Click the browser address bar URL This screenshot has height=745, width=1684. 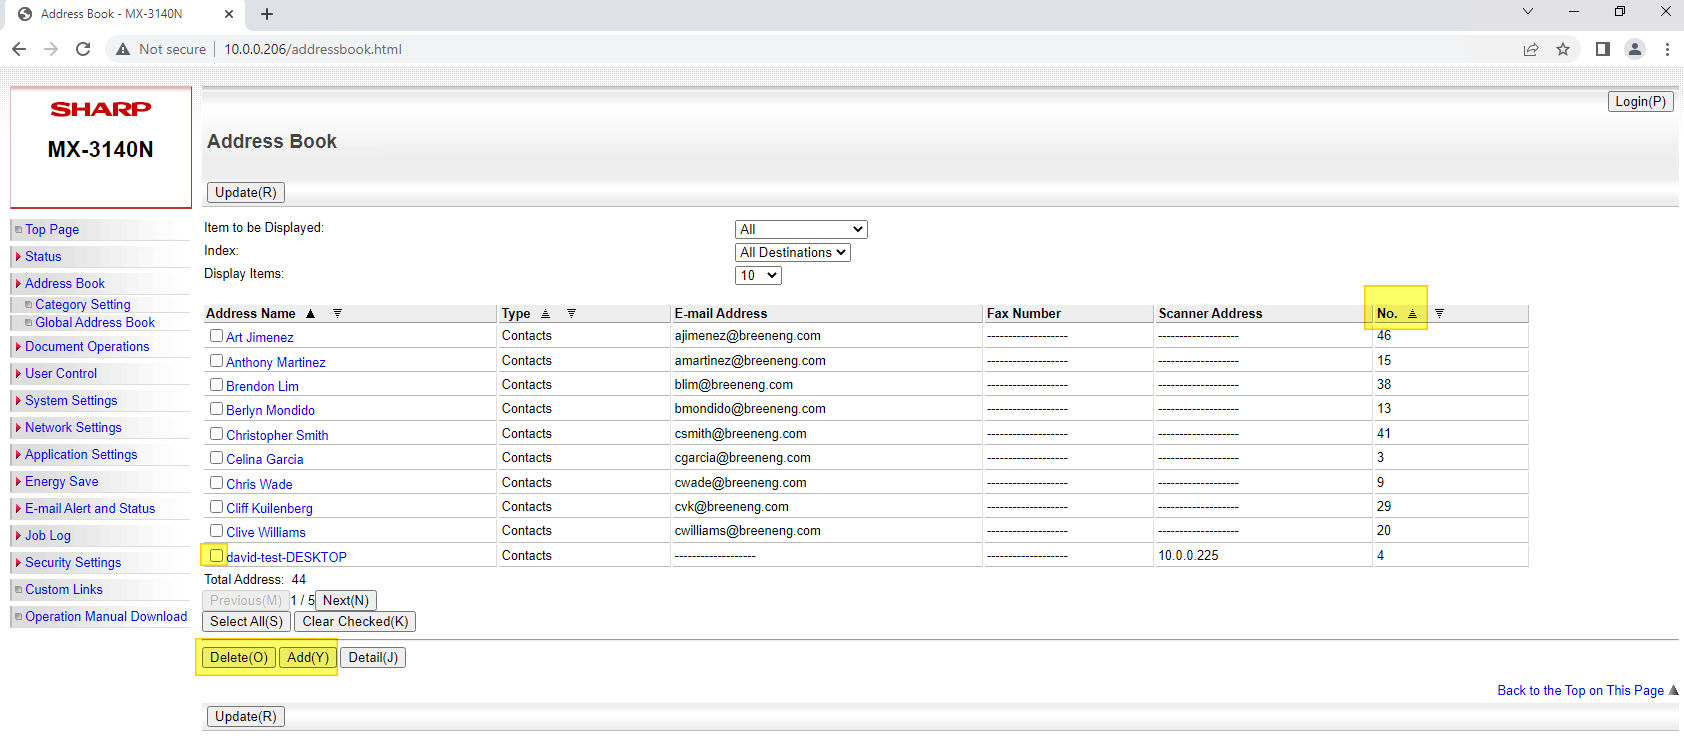point(313,49)
